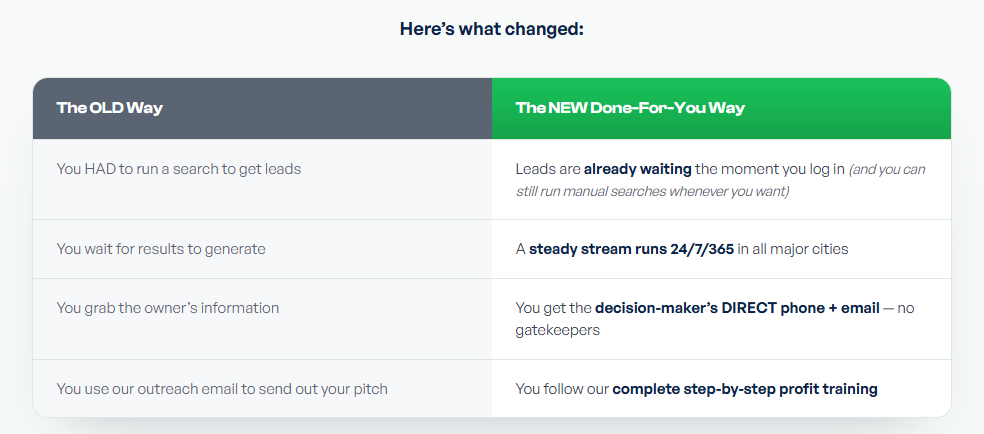The image size is (984, 434).
Task: Click 'the moment you log in' text
Action: coord(770,169)
